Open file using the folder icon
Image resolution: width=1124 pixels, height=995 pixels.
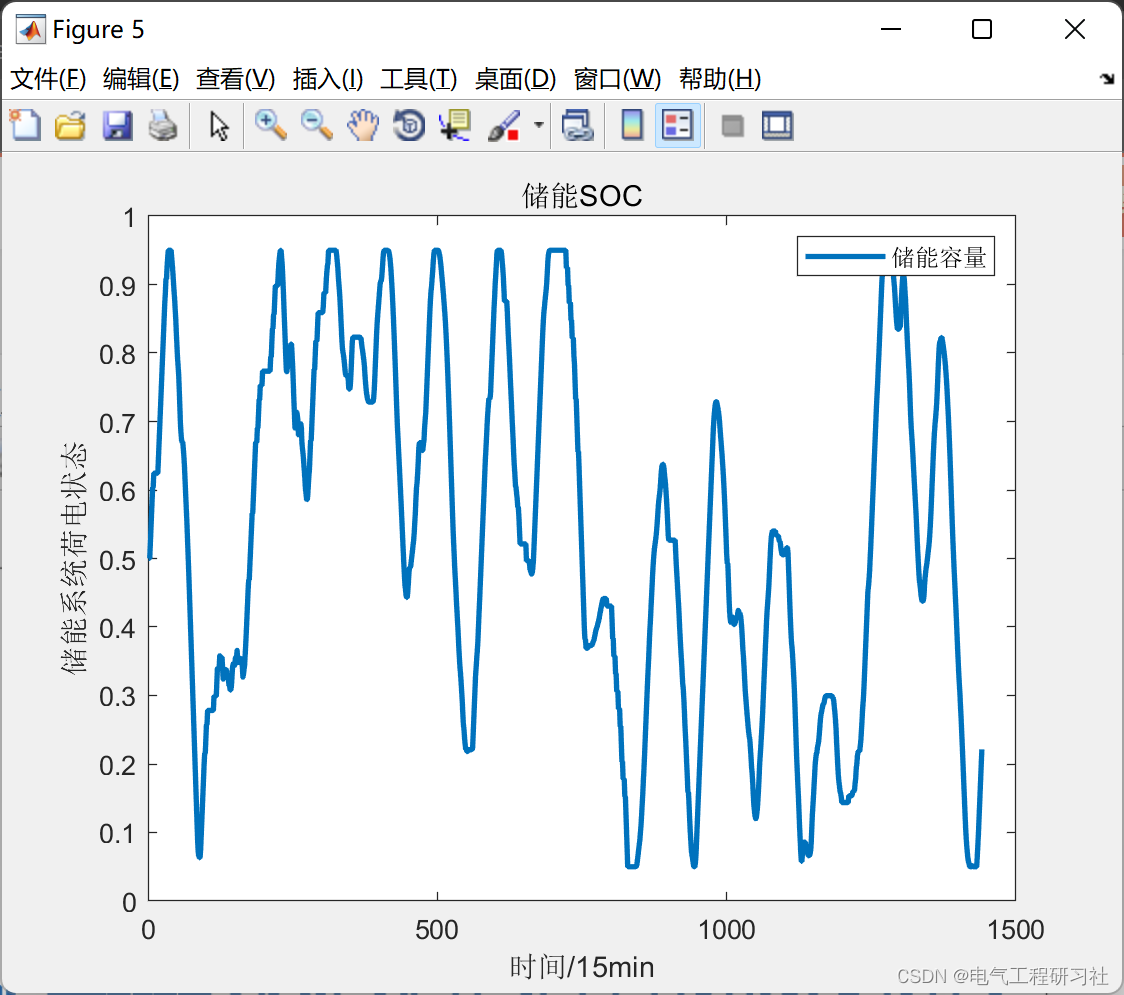coord(70,125)
